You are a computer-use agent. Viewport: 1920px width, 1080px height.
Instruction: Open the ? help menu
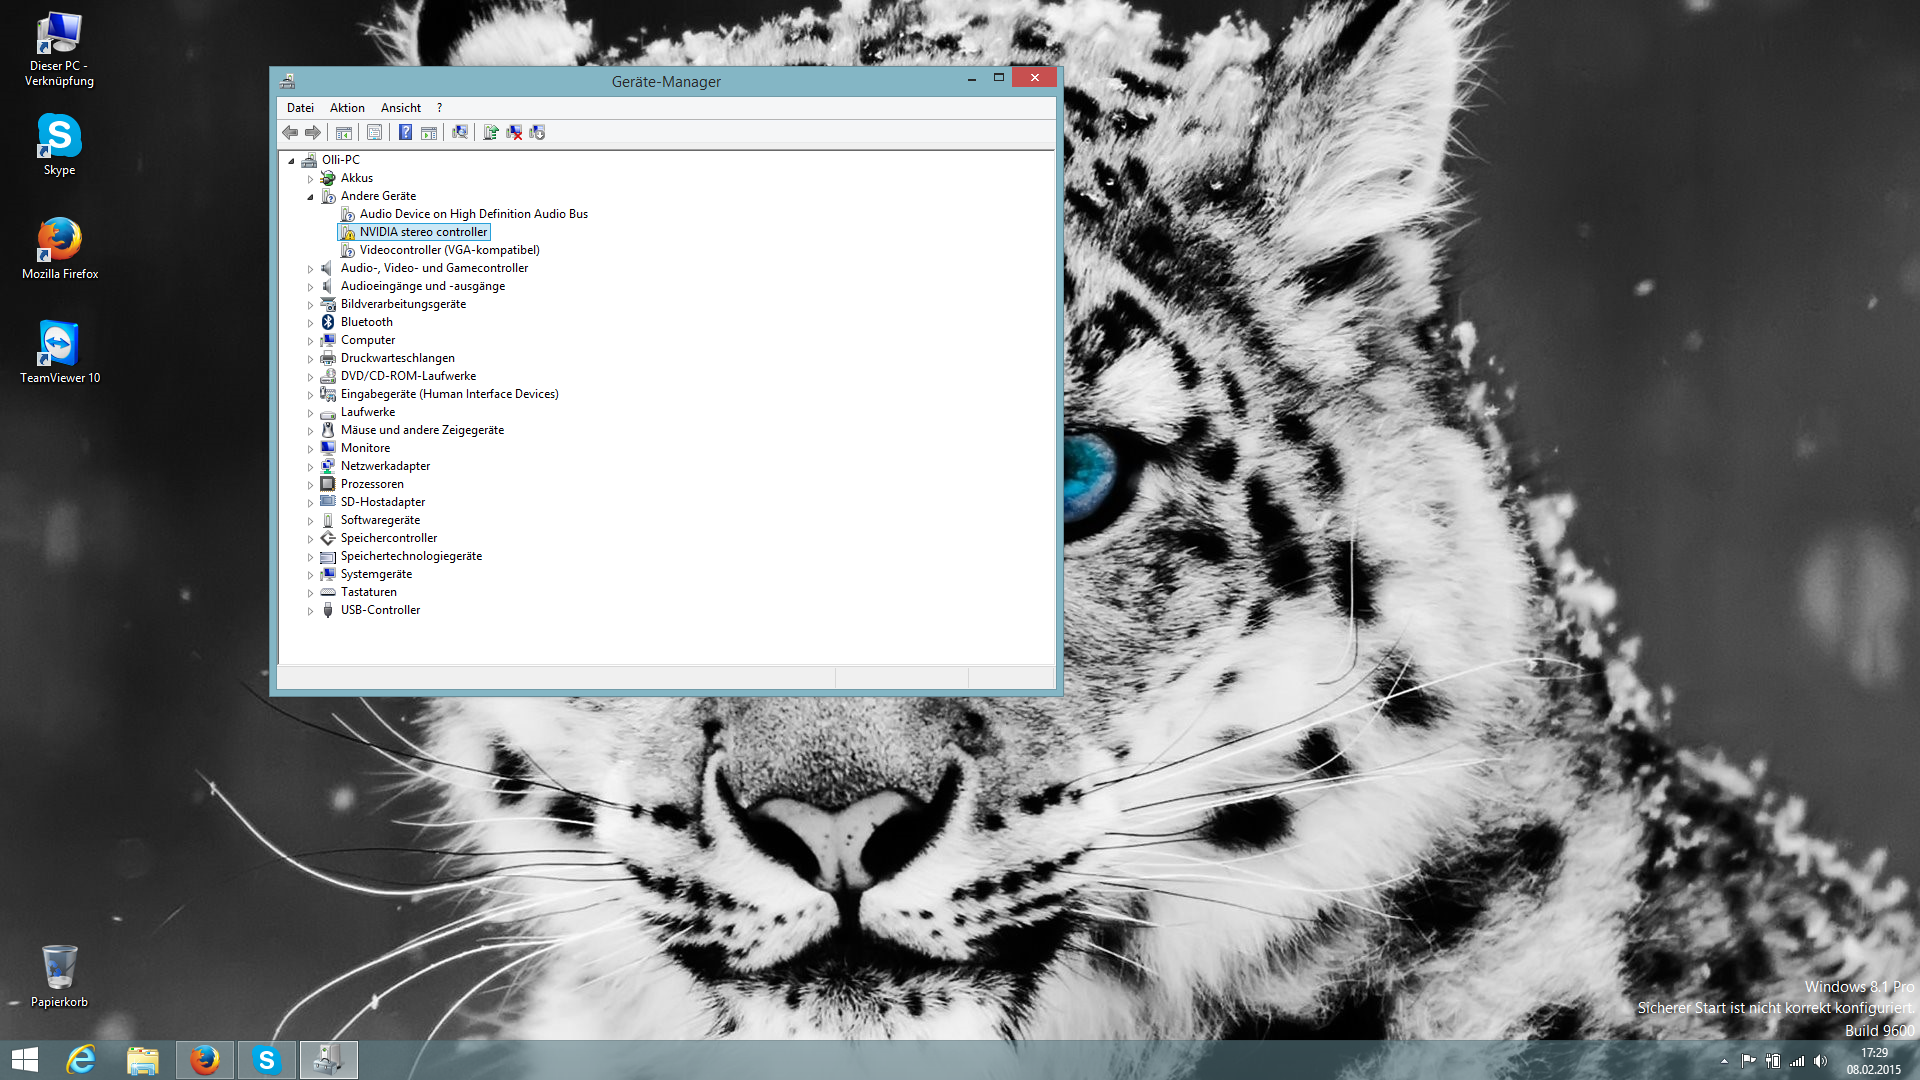439,108
